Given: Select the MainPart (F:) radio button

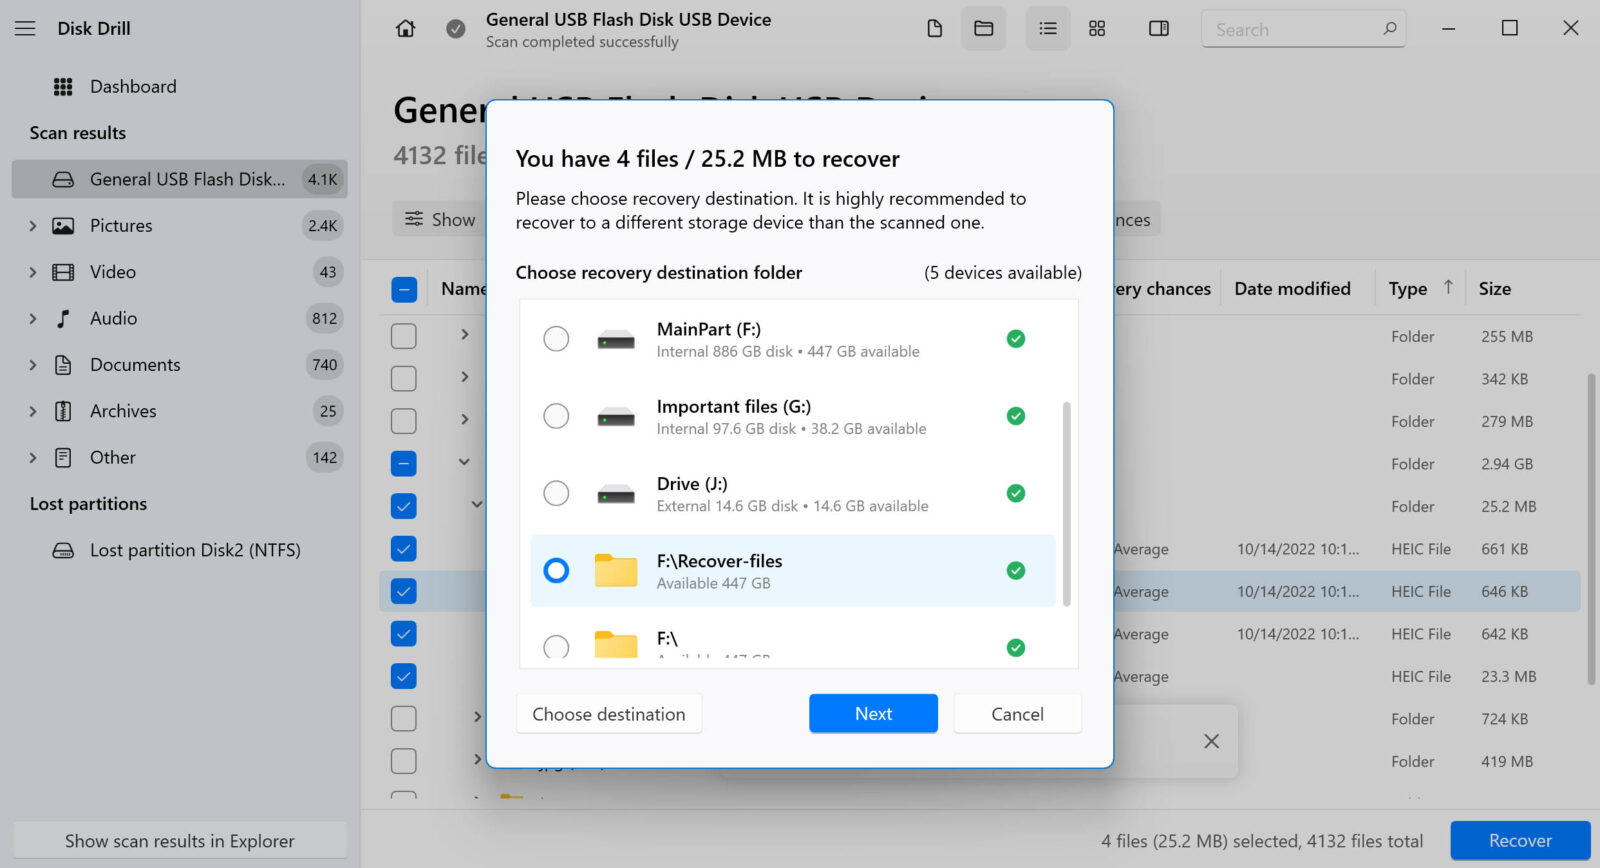Looking at the screenshot, I should 556,339.
